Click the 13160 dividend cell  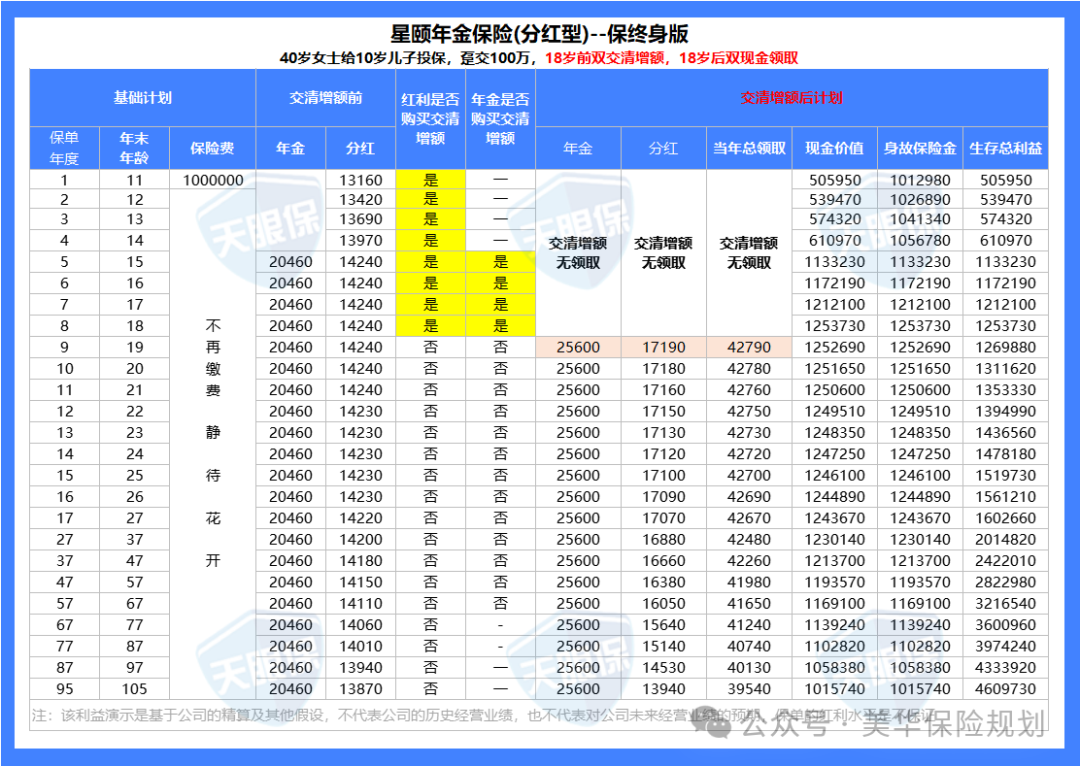coord(361,180)
